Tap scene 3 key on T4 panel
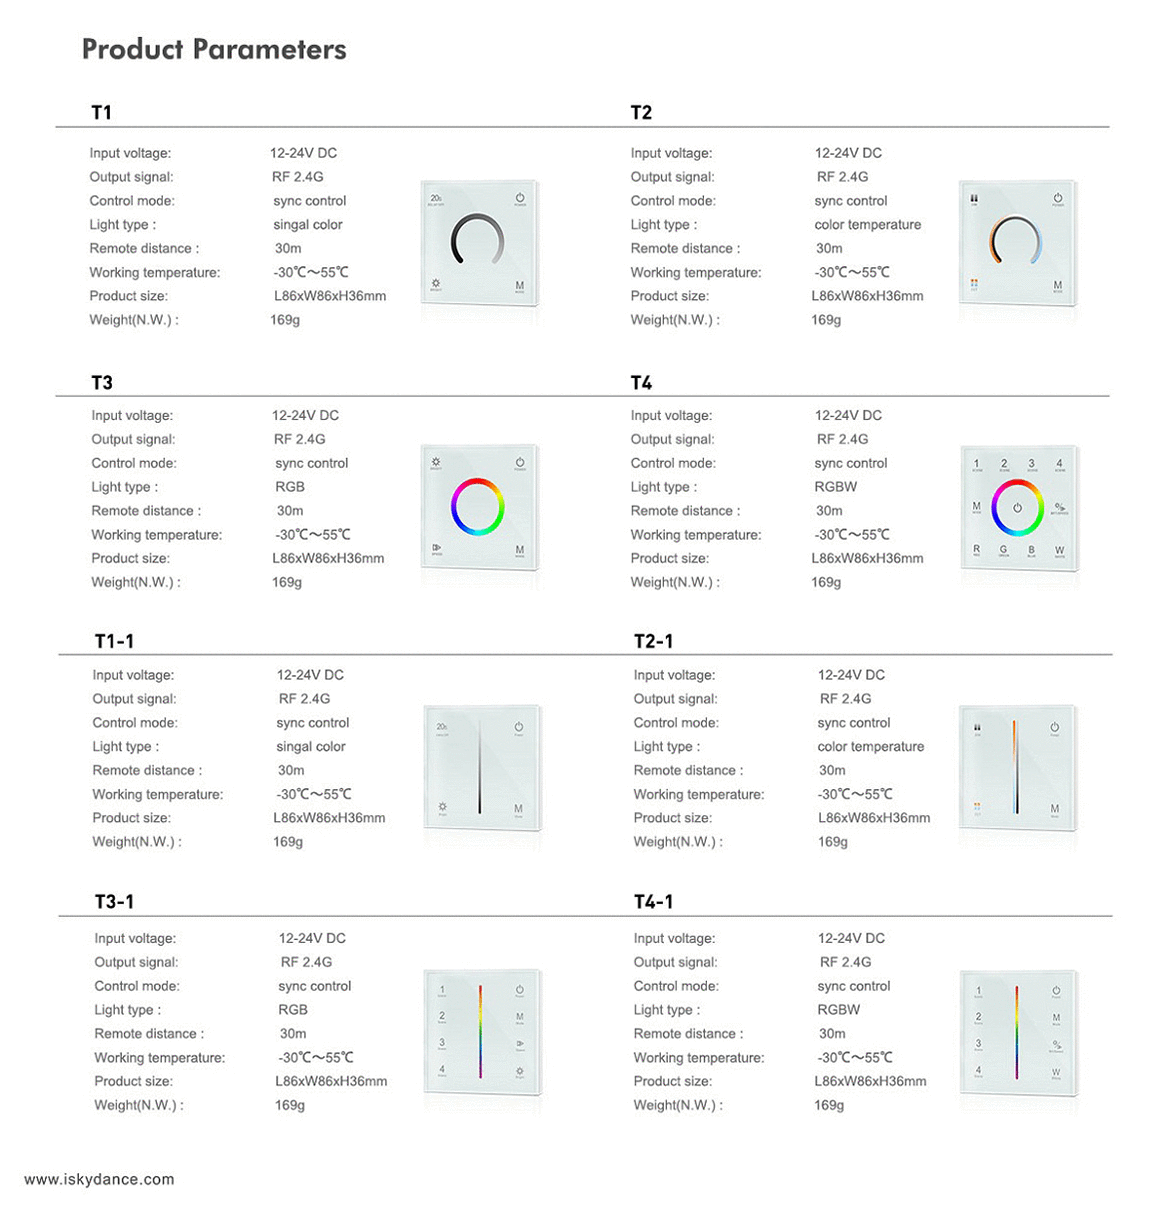1170x1208 pixels. (x=1032, y=465)
